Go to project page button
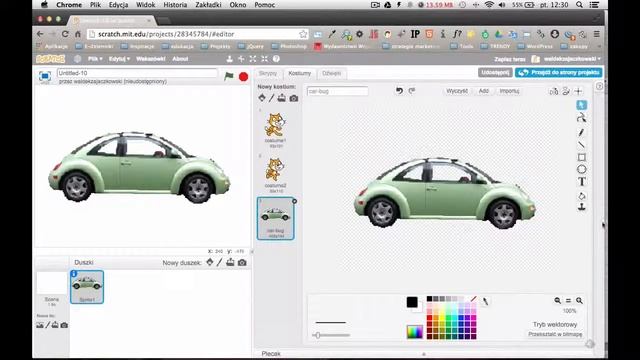 point(558,72)
